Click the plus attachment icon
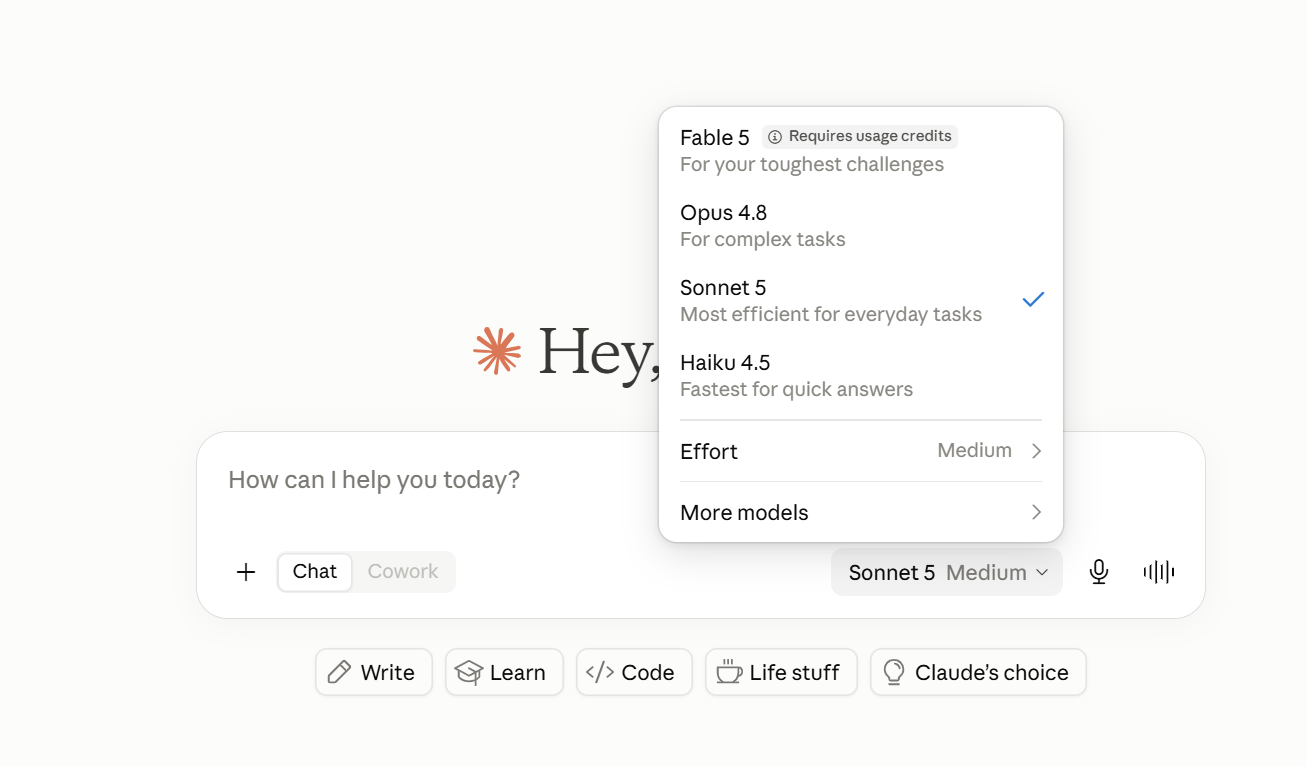The width and height of the screenshot is (1306, 766). pos(246,572)
